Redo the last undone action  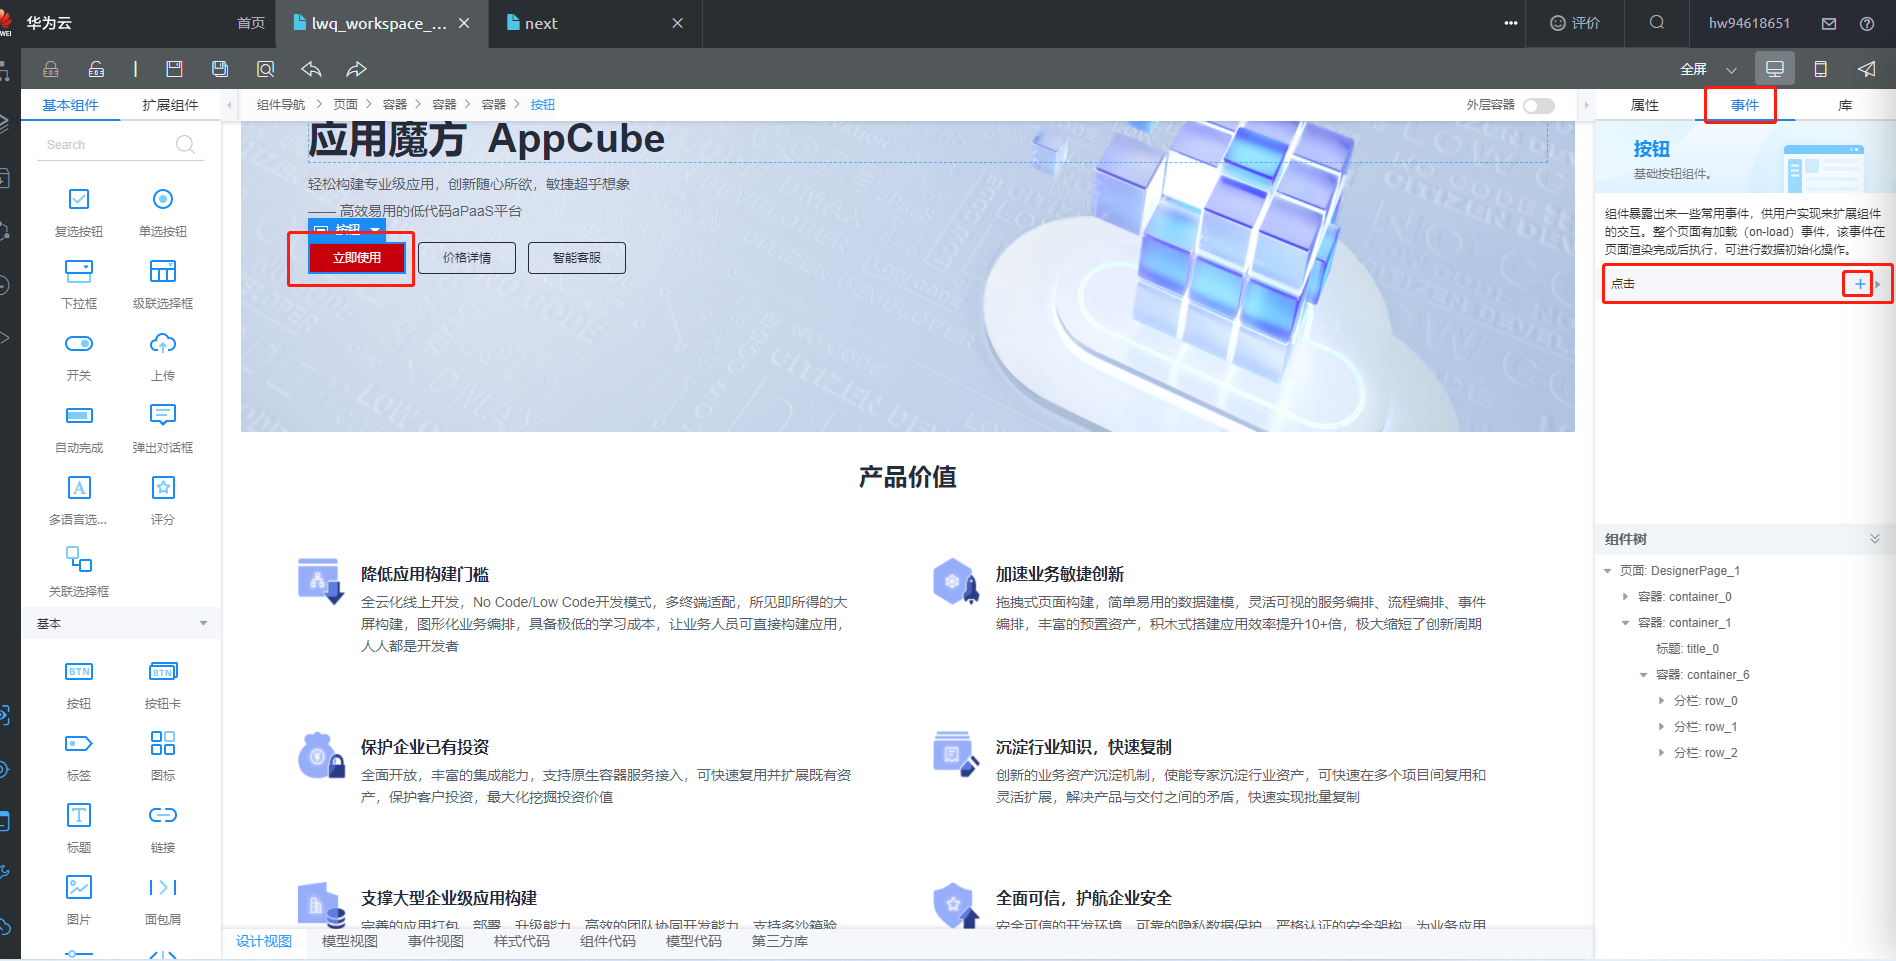(357, 69)
